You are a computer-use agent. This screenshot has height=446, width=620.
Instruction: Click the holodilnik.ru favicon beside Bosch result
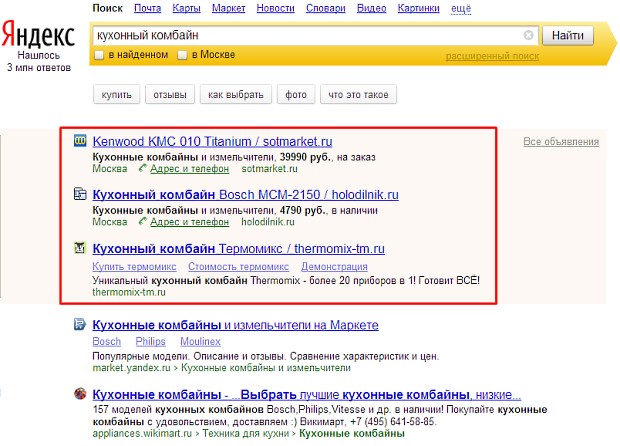(80, 194)
